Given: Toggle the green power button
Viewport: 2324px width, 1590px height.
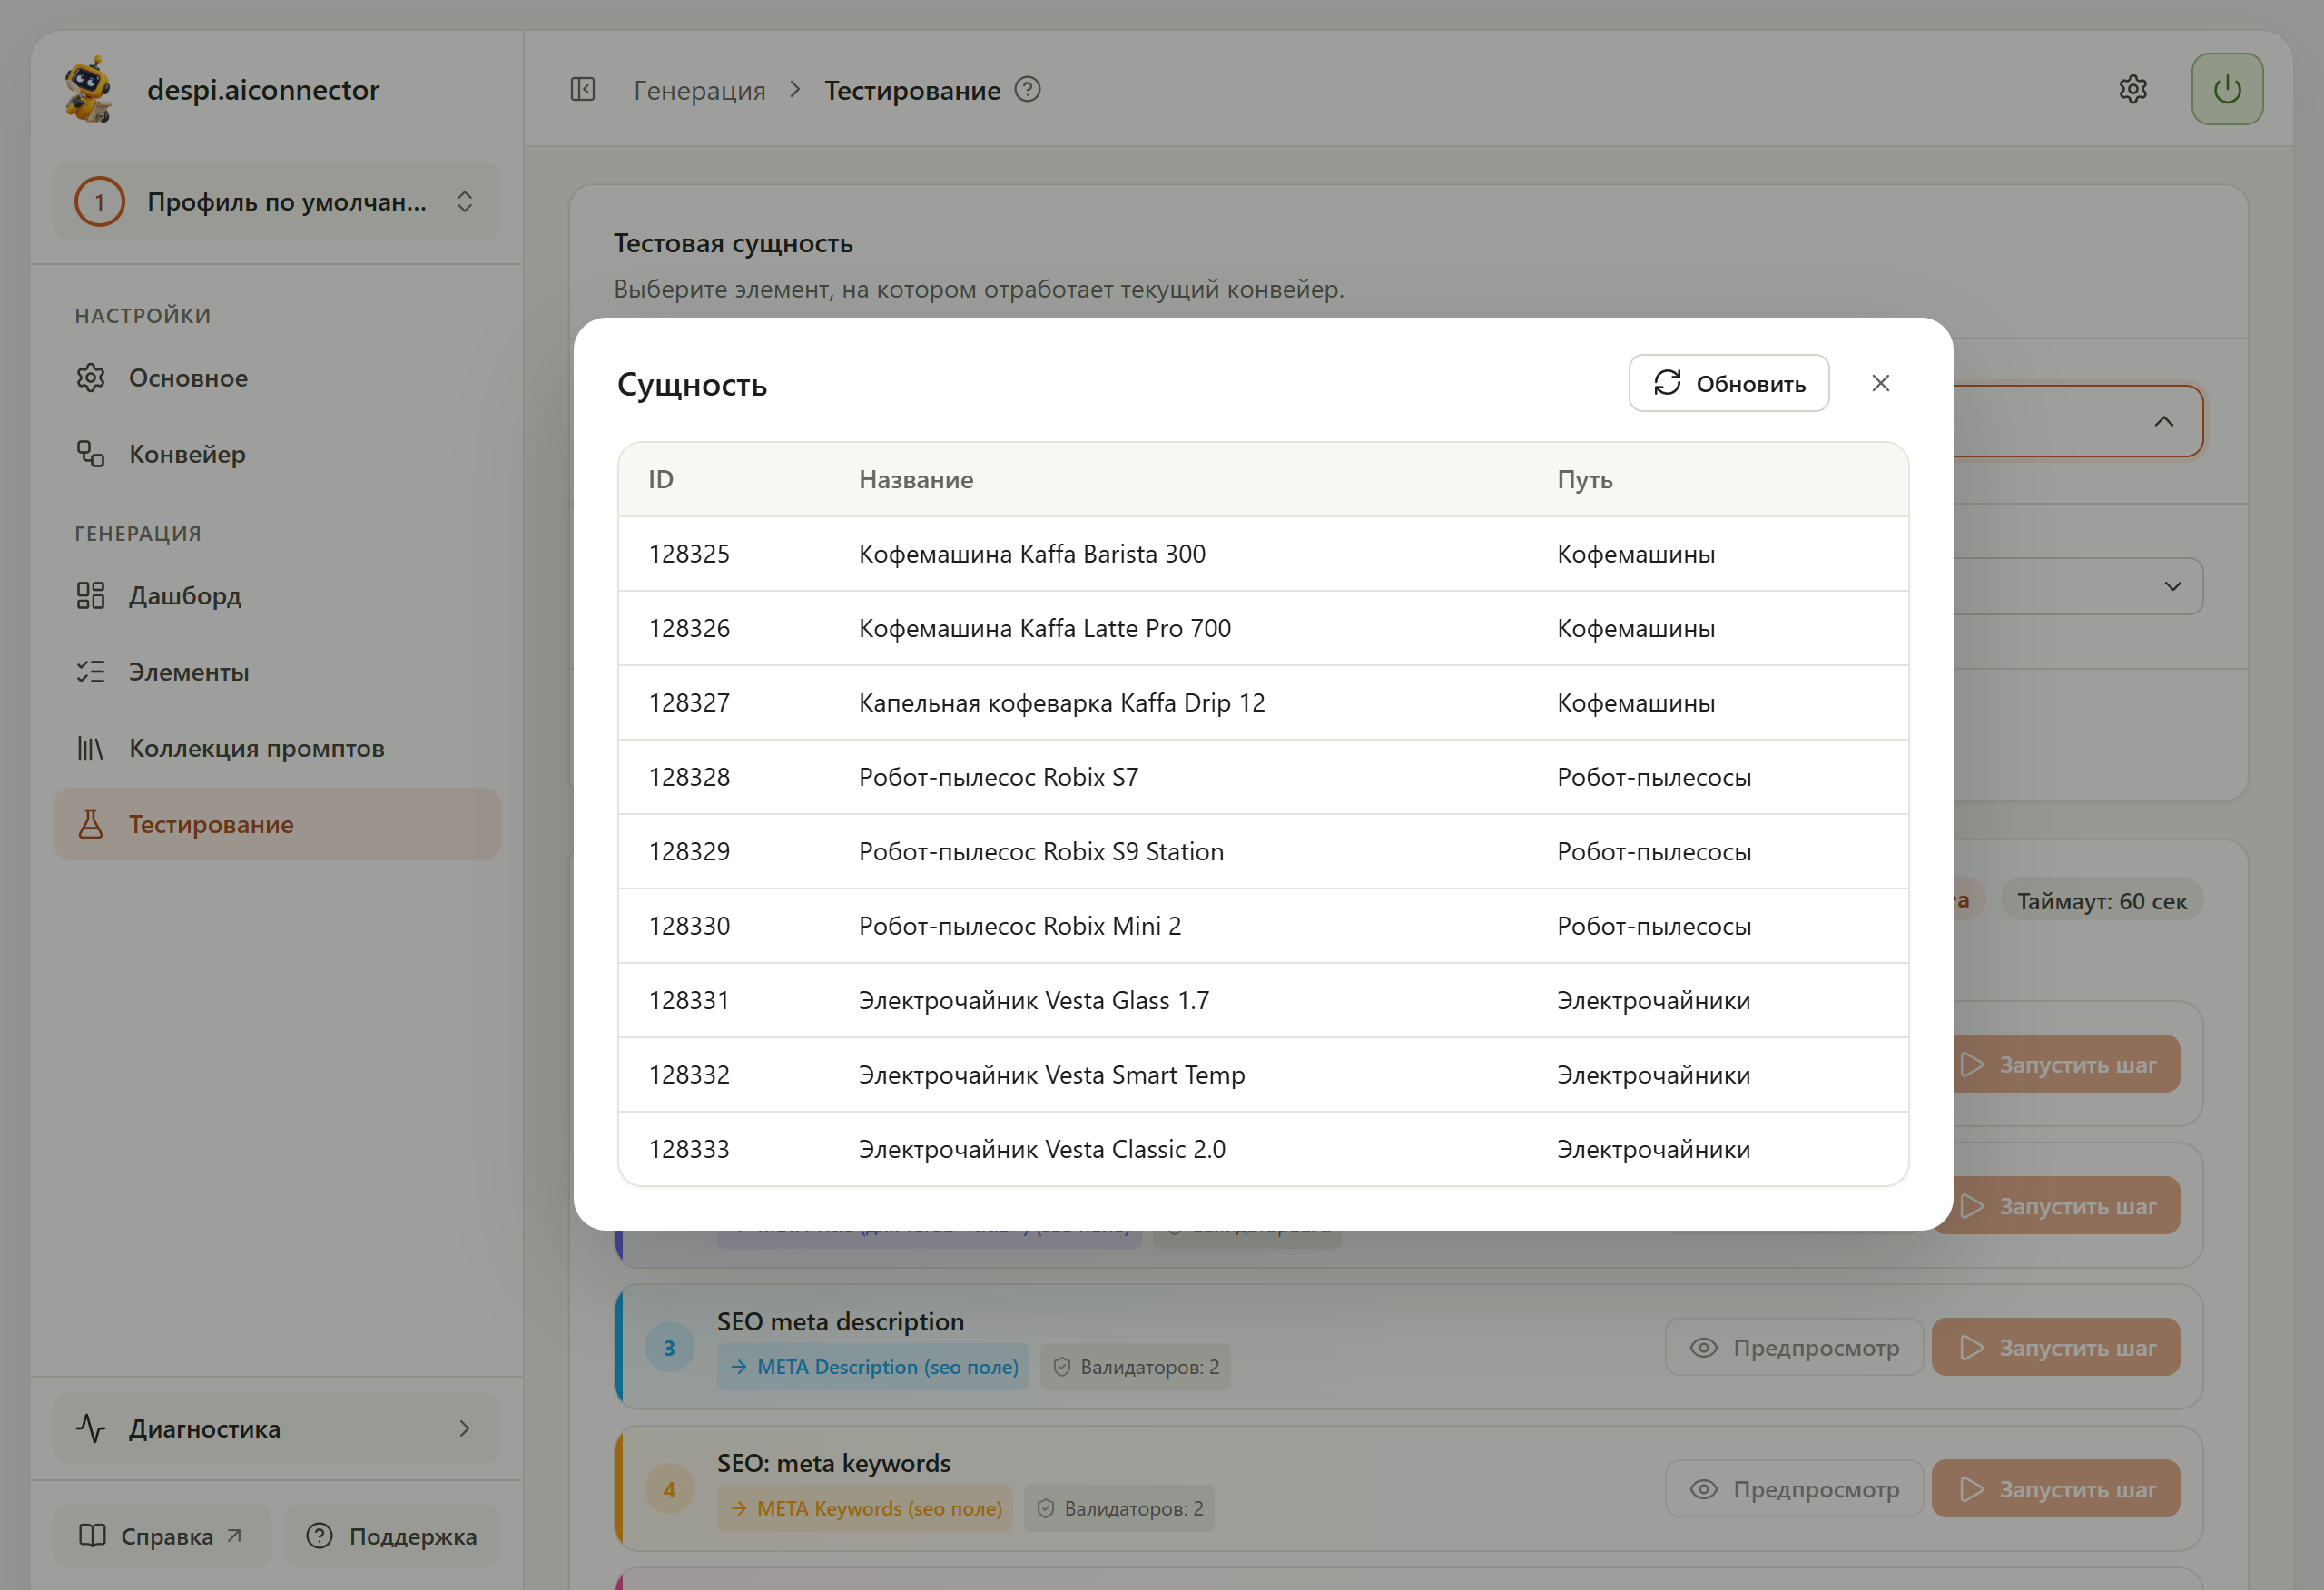Looking at the screenshot, I should [x=2226, y=89].
